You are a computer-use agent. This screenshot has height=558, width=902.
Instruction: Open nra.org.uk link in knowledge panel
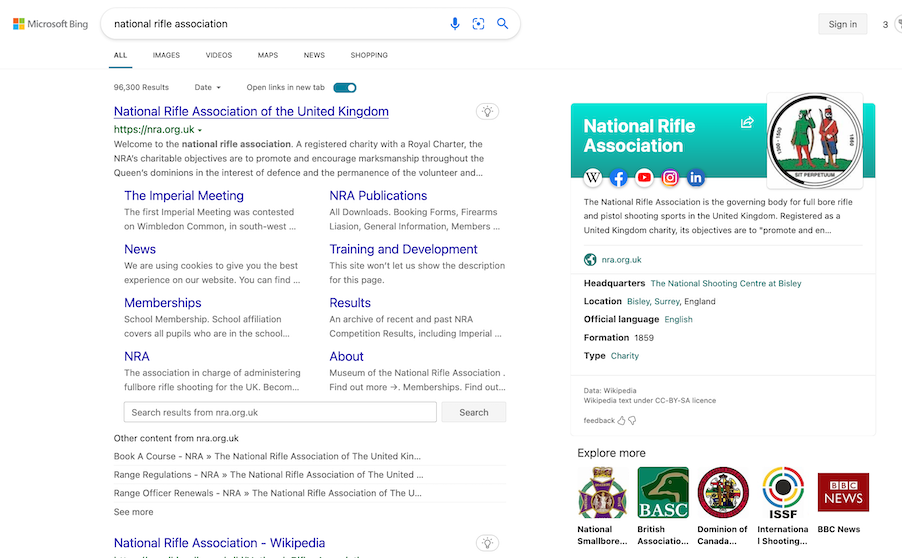click(x=621, y=259)
